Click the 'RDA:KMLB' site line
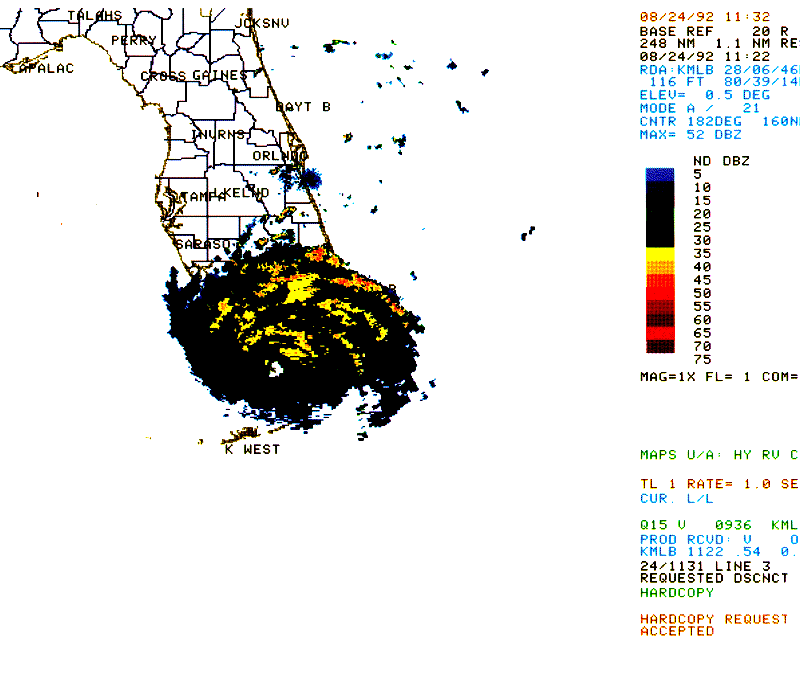800x686 pixels. coord(719,70)
